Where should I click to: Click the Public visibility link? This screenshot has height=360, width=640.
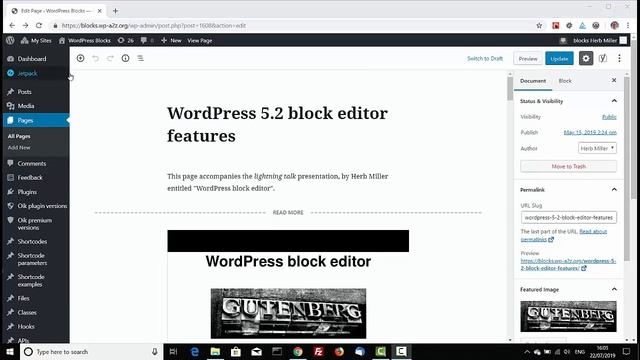click(x=609, y=117)
